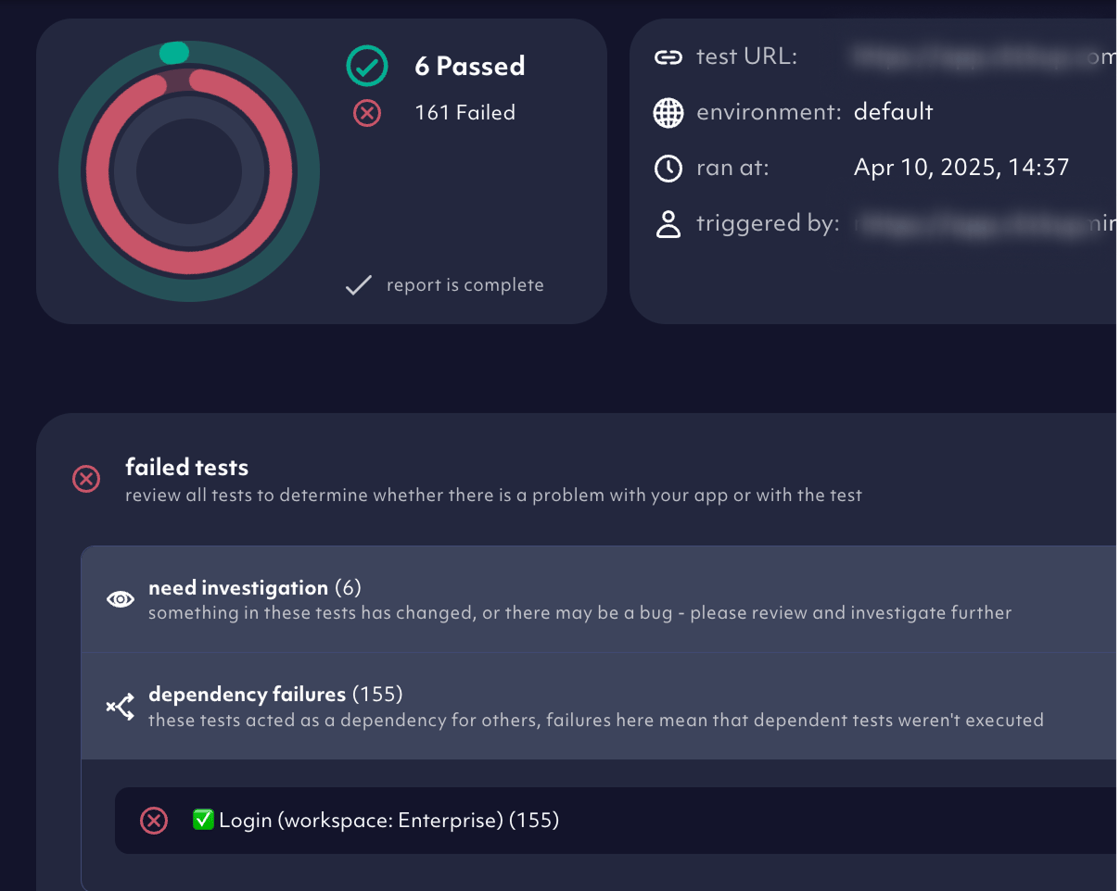
Task: Select the 161 Failed label
Action: pos(465,113)
